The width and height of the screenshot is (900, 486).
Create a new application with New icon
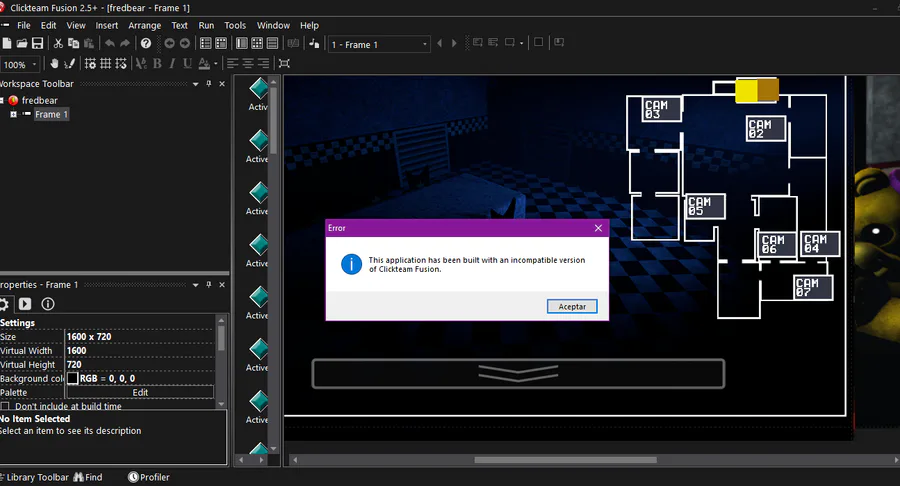point(6,43)
